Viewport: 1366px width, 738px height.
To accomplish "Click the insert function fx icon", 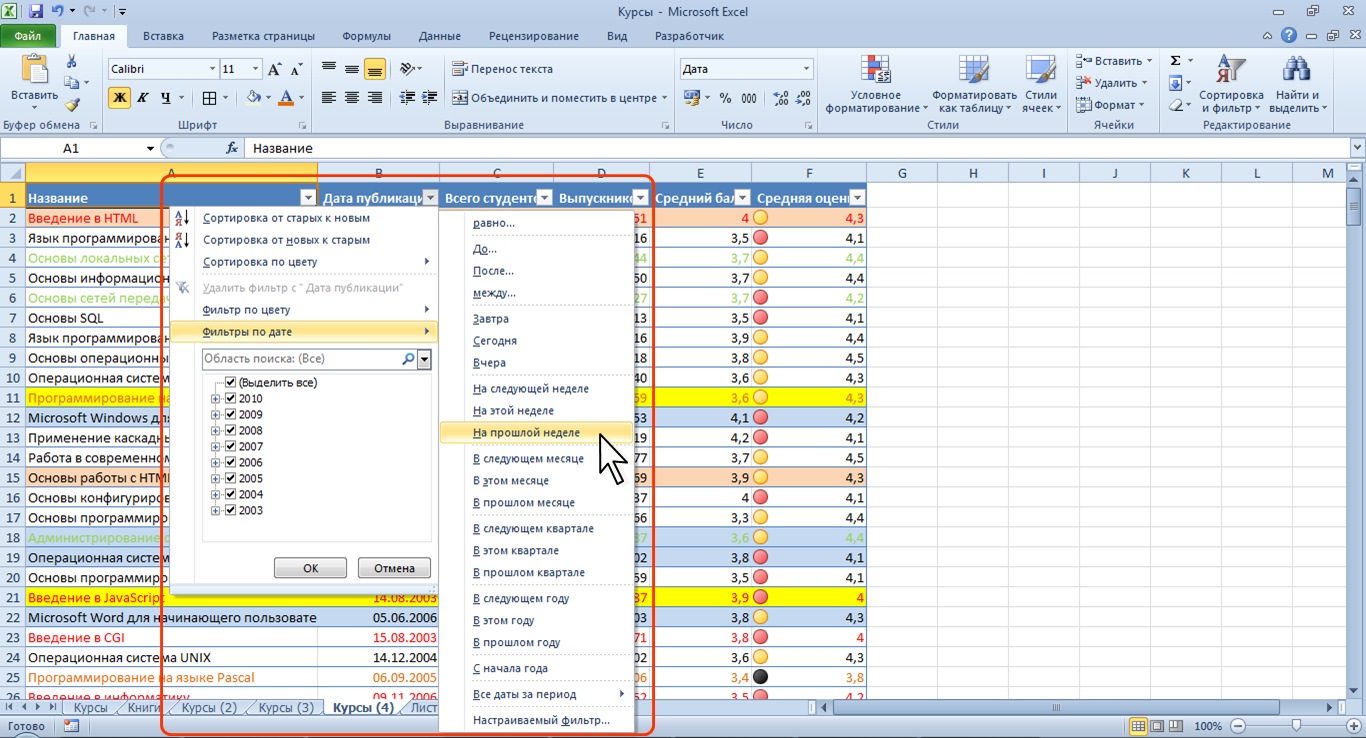I will point(232,148).
